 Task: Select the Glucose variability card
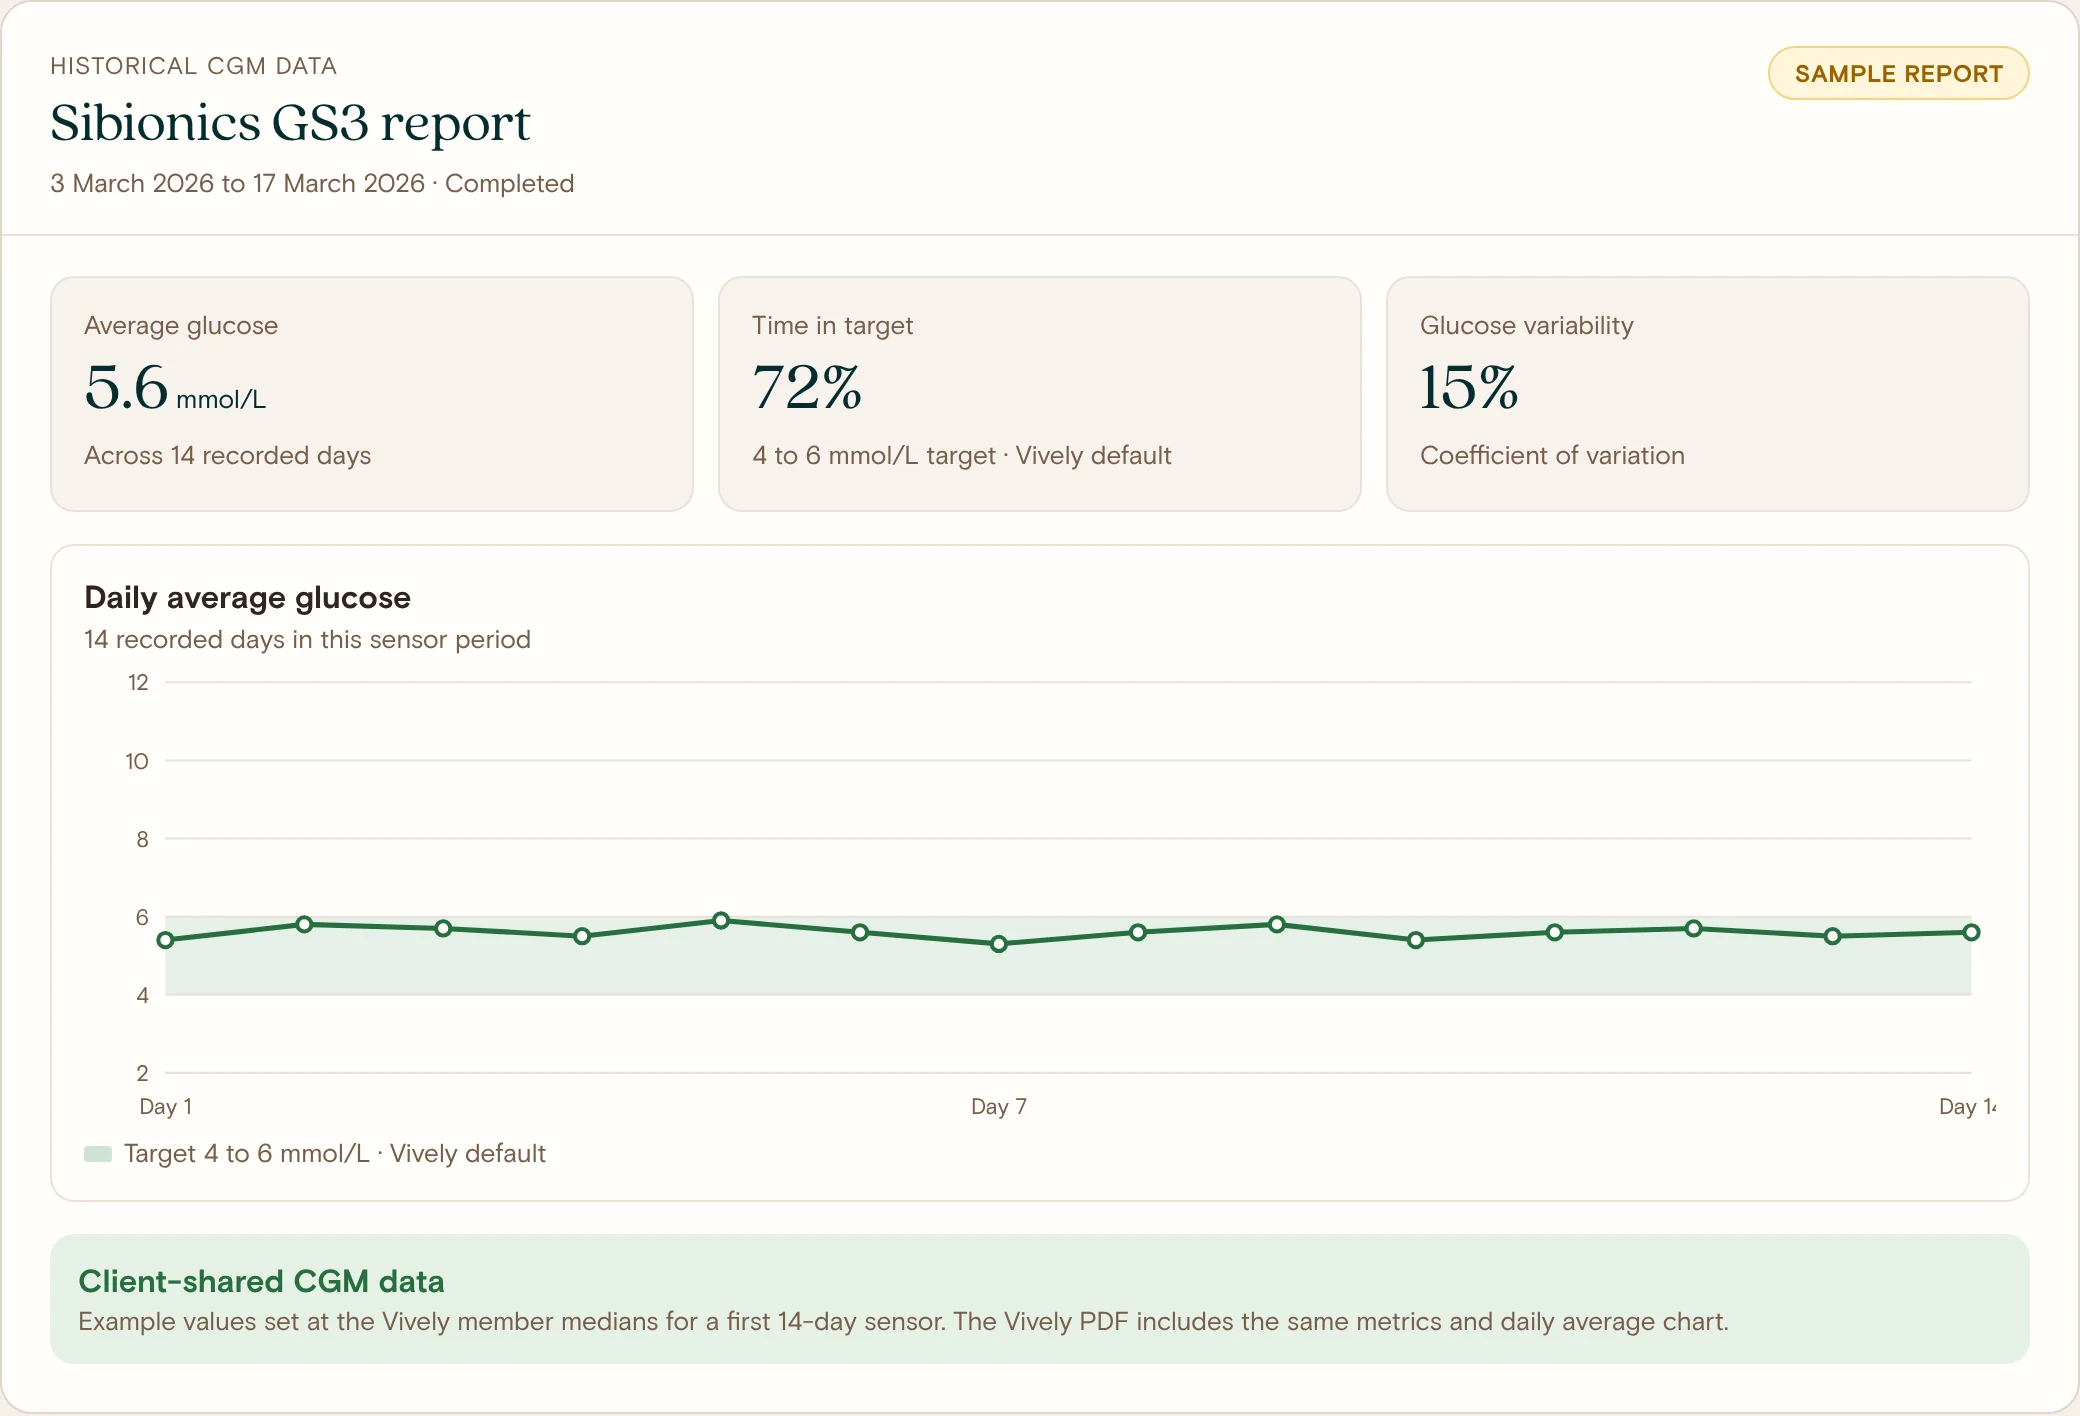coord(1708,394)
